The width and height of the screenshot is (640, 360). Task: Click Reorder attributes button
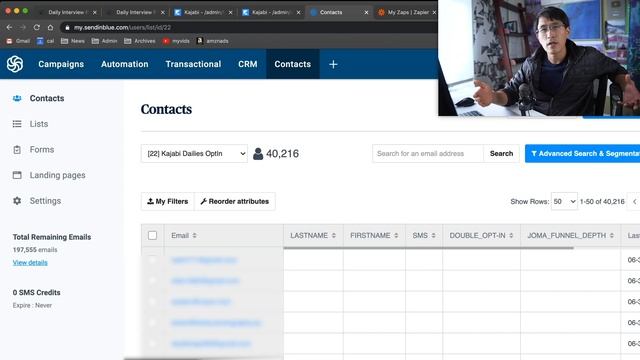click(235, 201)
